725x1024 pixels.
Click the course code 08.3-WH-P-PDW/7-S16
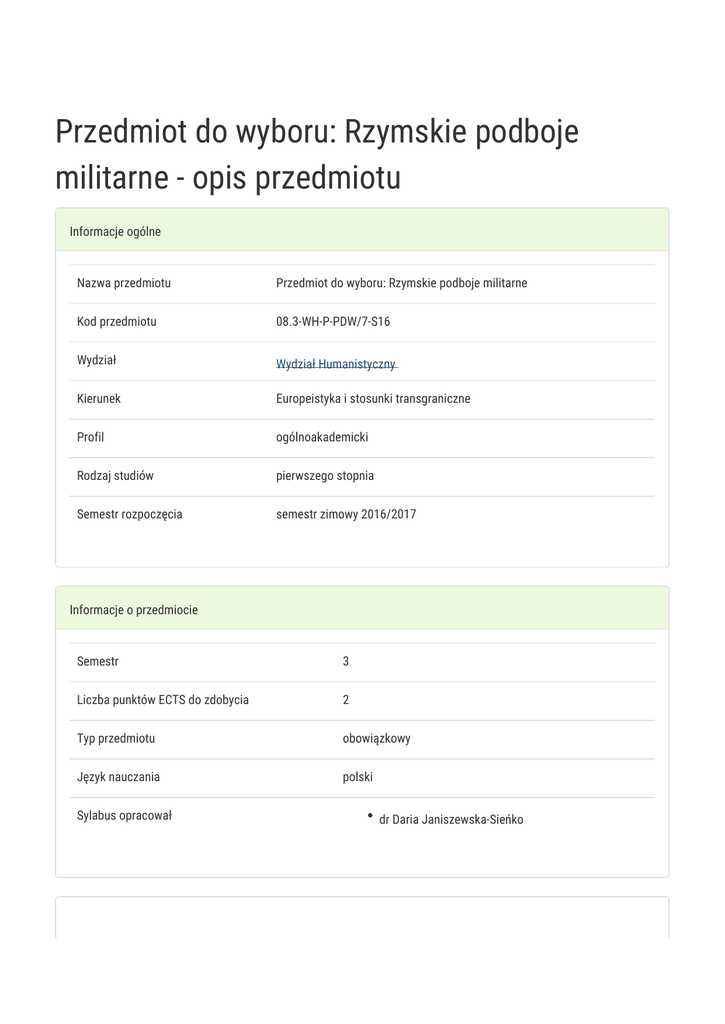pos(333,322)
